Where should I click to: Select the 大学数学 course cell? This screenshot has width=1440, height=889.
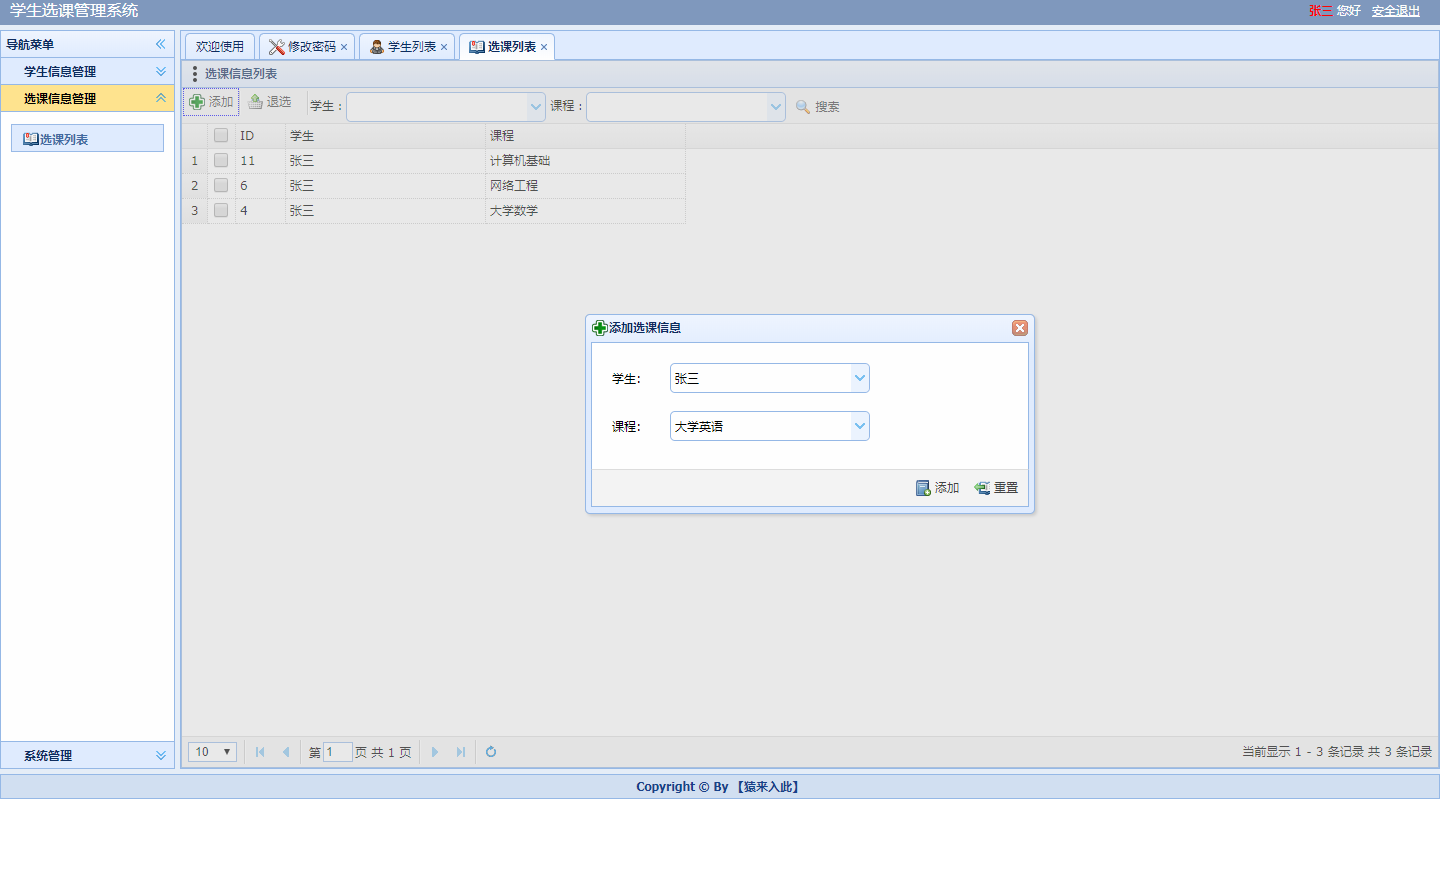585,211
